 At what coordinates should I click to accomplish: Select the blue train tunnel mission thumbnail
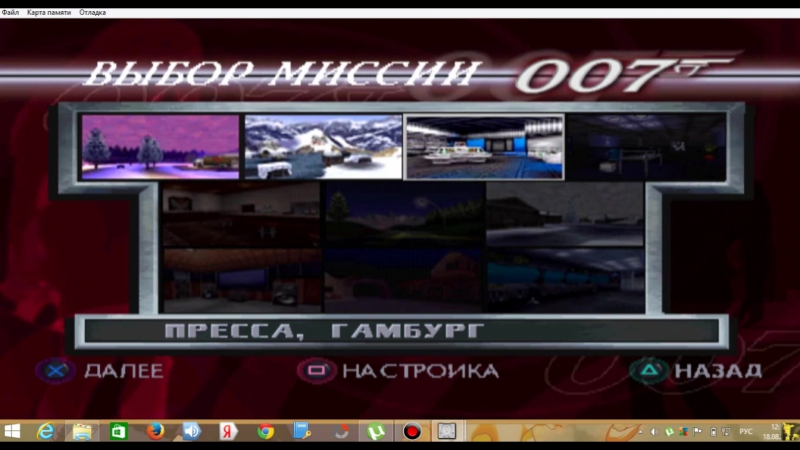click(565, 281)
